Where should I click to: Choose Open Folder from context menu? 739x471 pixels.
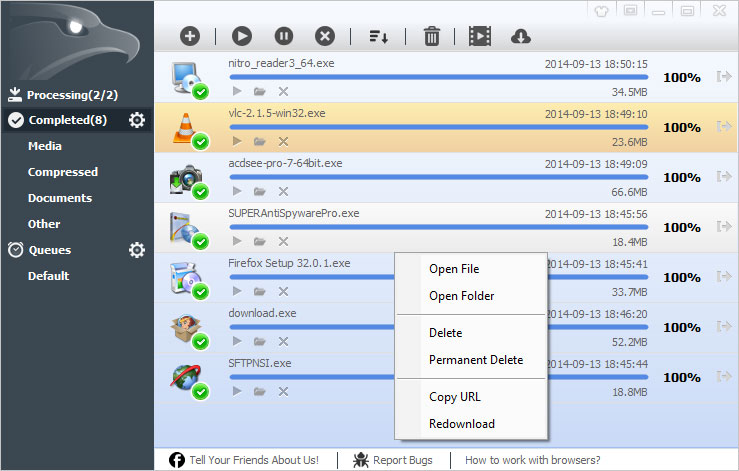pyautogui.click(x=461, y=296)
